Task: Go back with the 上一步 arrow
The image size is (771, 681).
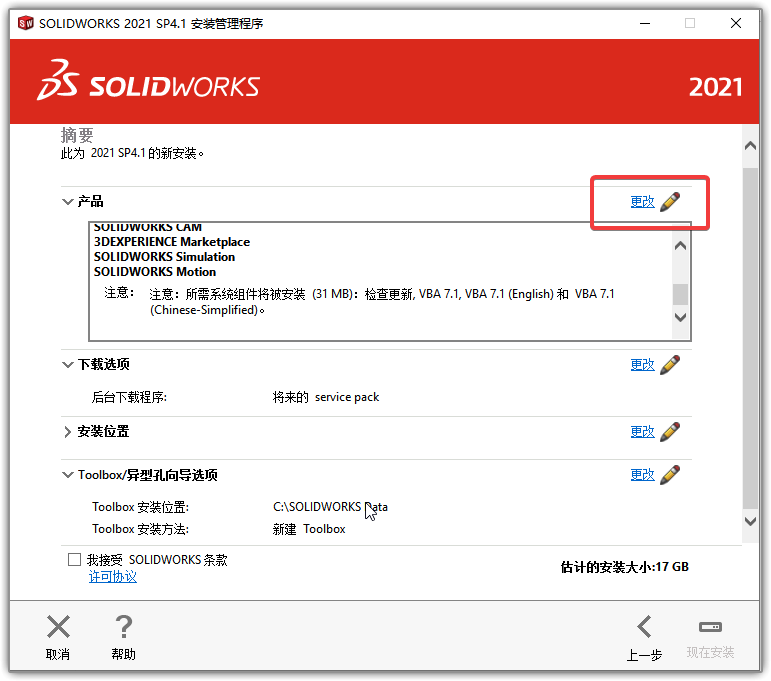Action: coord(644,627)
